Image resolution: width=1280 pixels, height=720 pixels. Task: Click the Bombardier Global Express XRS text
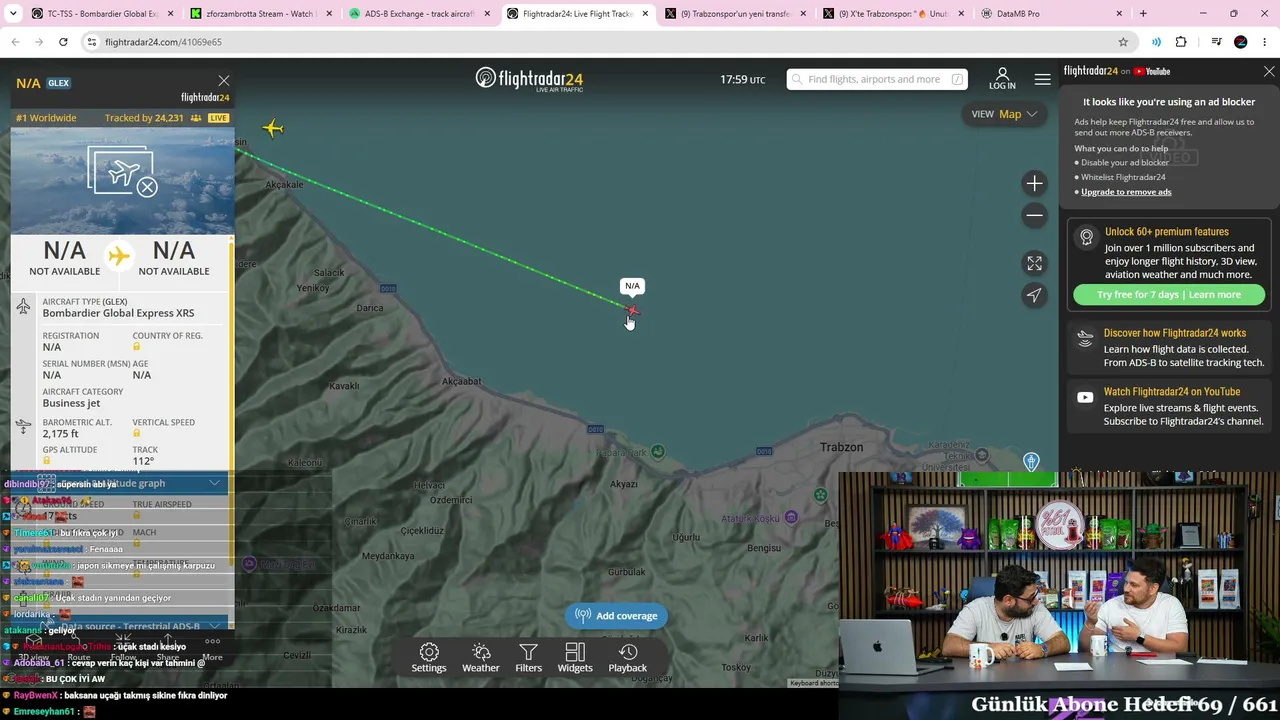[118, 313]
